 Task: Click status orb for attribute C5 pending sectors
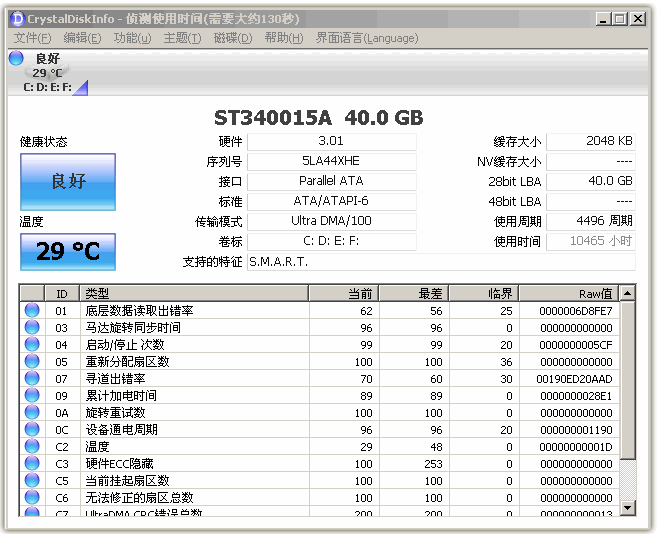32,481
